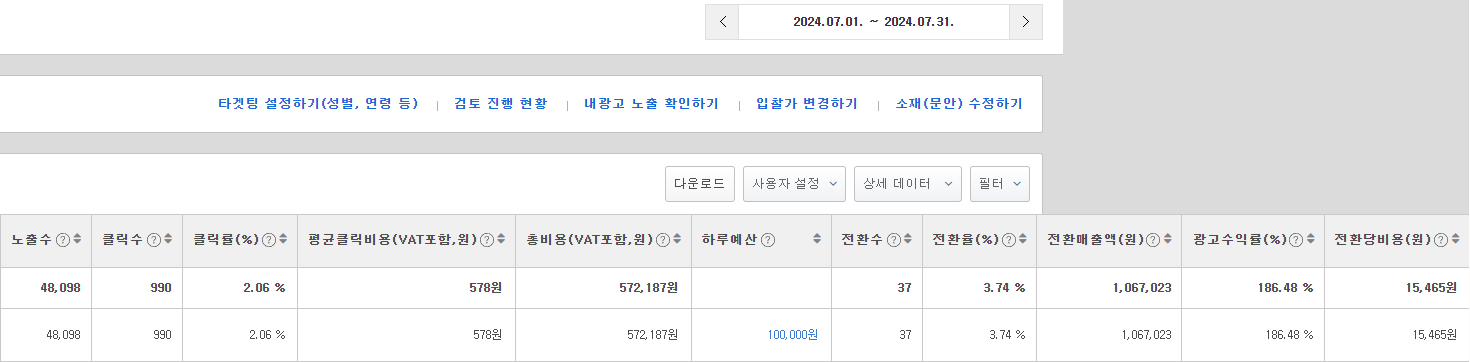Screen dimensions: 1470x362
Task: Expand the 상세 데이터 dropdown
Action: pyautogui.click(x=908, y=184)
